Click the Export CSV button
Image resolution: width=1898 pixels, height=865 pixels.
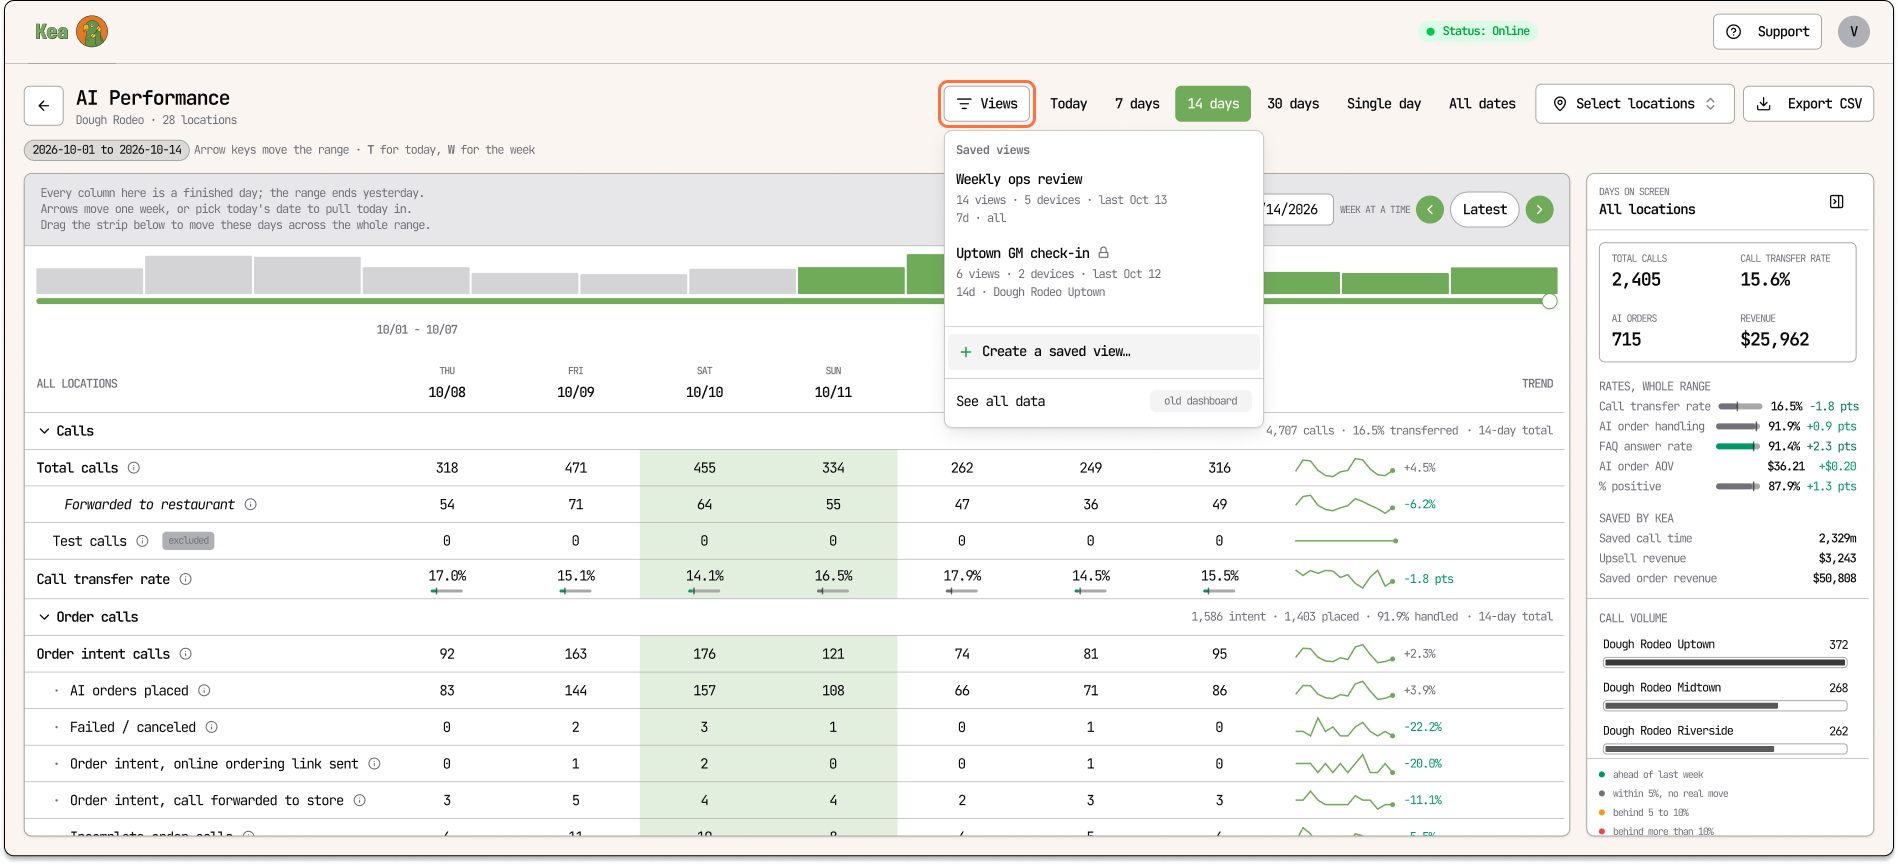pyautogui.click(x=1808, y=104)
